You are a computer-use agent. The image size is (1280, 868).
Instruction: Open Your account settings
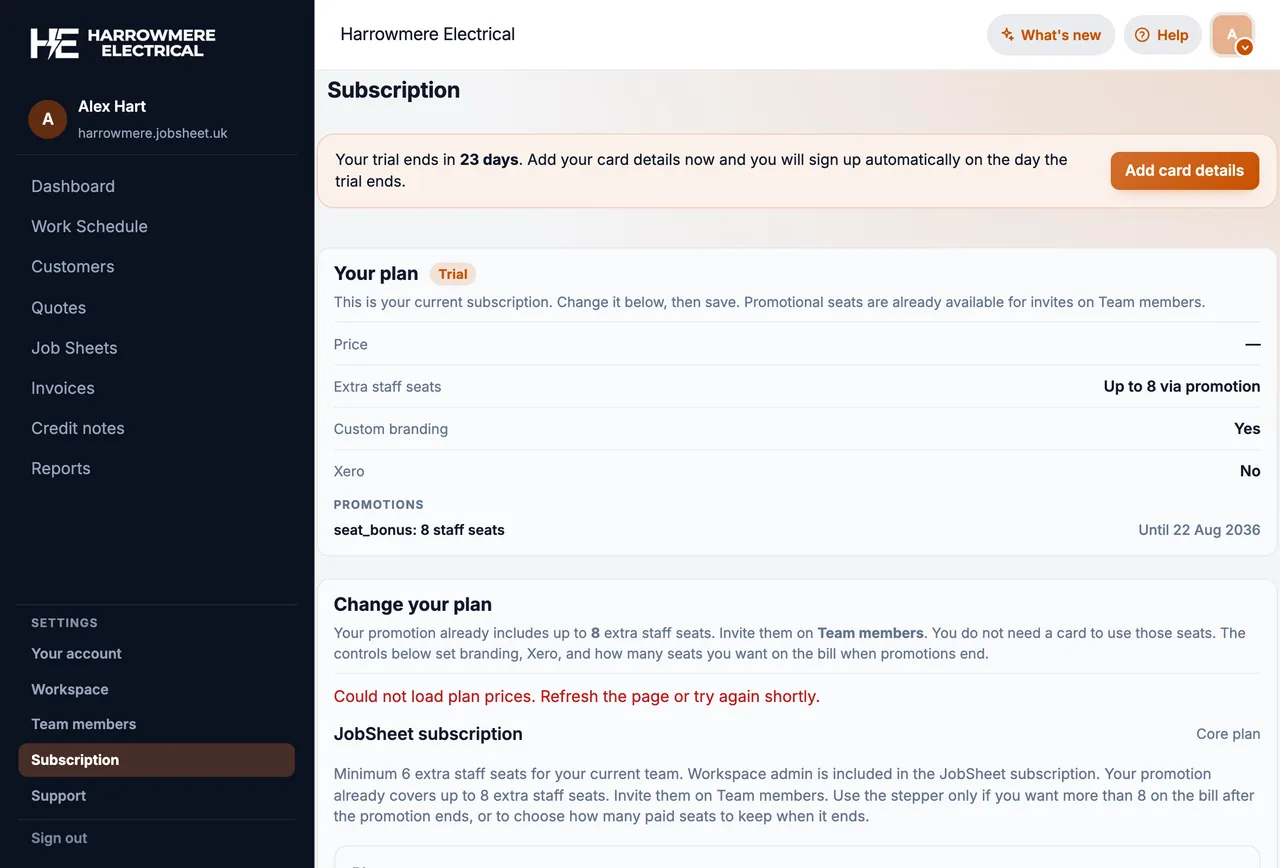[76, 653]
